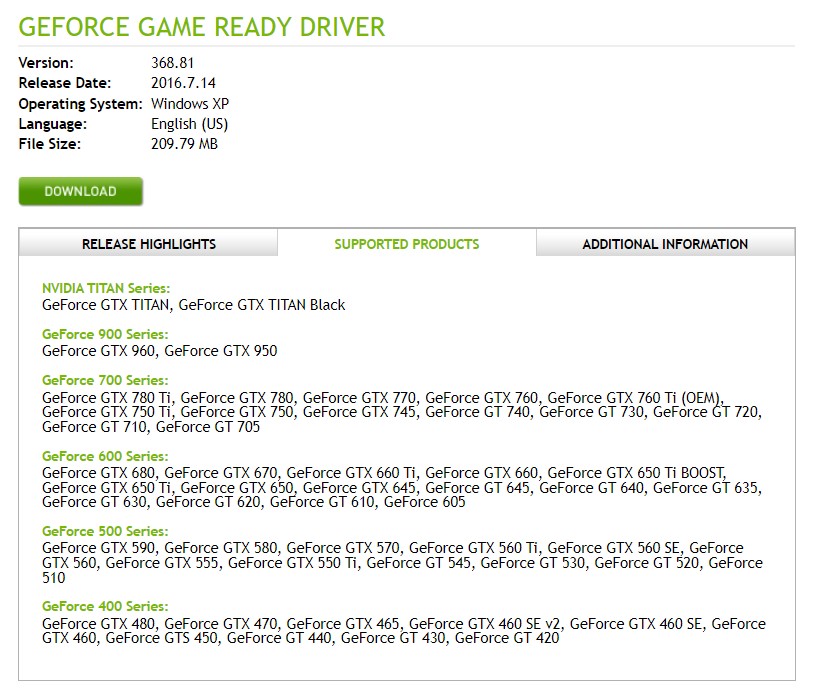Click the Version: label
The image size is (813, 694).
click(46, 63)
